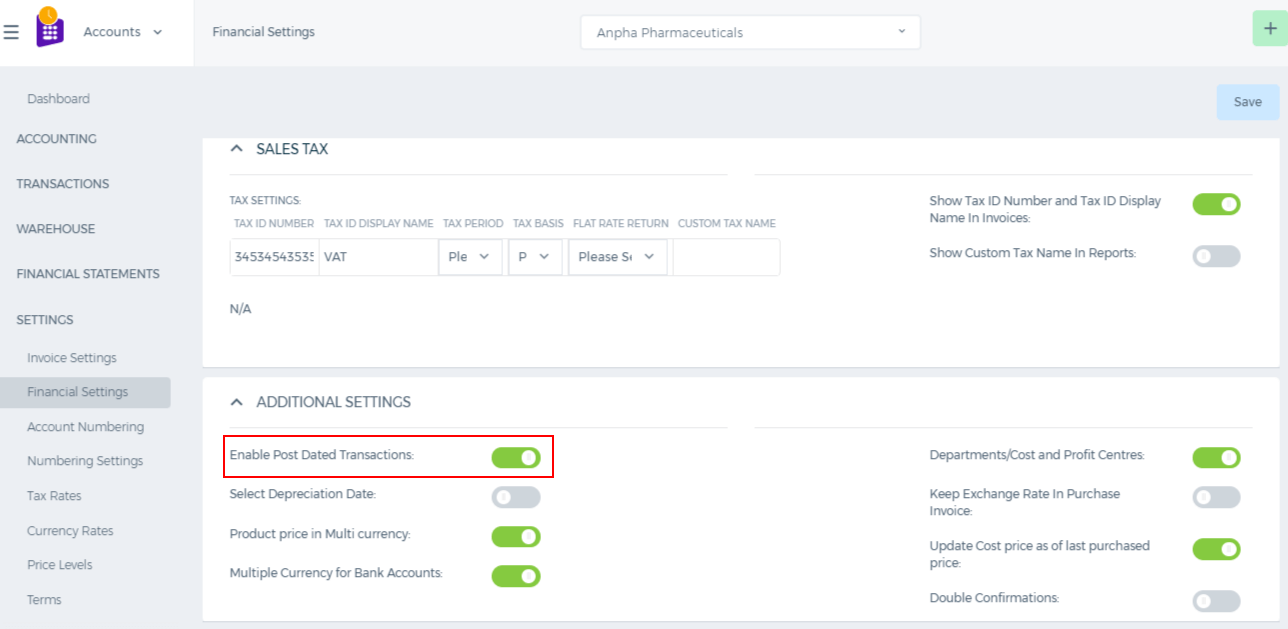Turn on the Double Confirmations toggle

pyautogui.click(x=1216, y=601)
